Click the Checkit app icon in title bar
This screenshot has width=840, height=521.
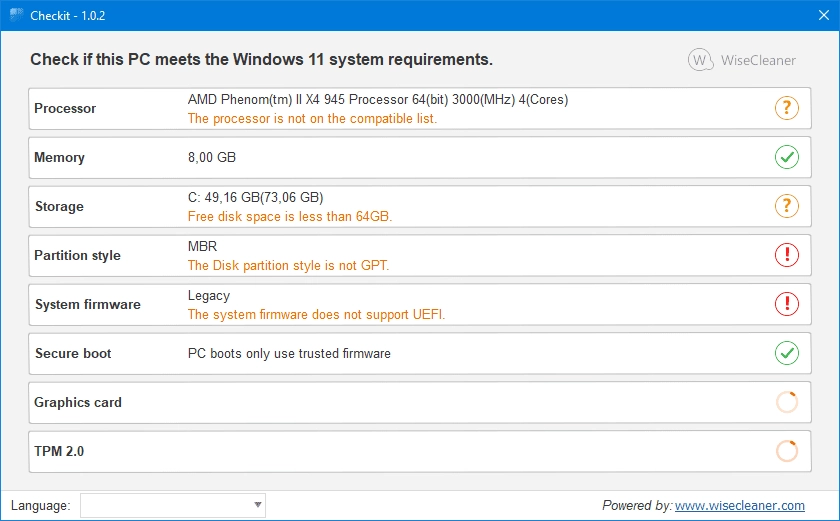[16, 15]
